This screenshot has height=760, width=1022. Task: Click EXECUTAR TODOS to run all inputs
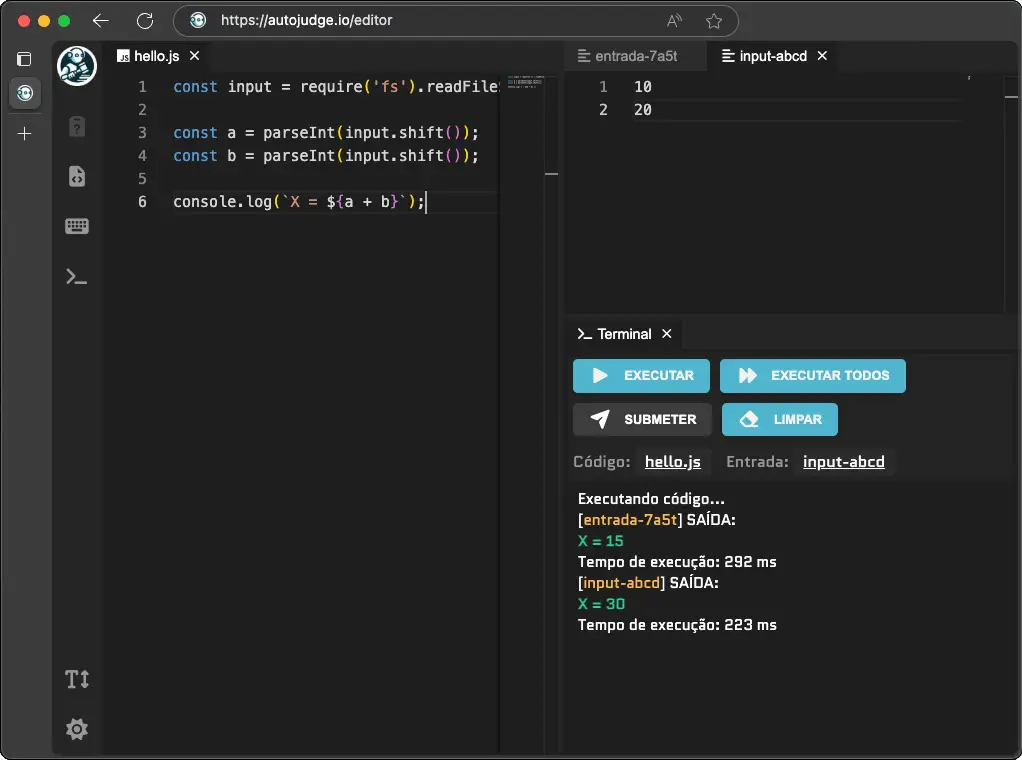click(813, 375)
